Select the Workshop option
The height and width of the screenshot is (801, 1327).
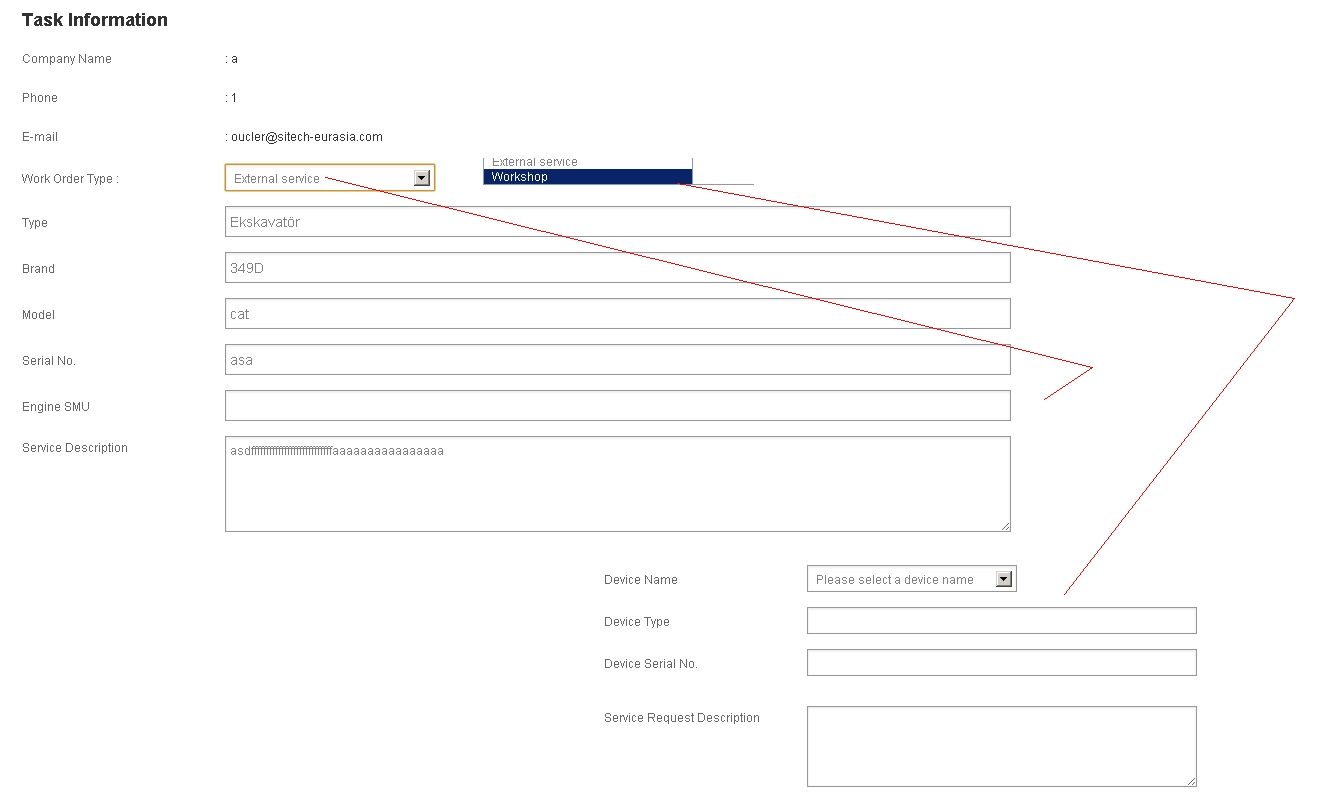587,177
